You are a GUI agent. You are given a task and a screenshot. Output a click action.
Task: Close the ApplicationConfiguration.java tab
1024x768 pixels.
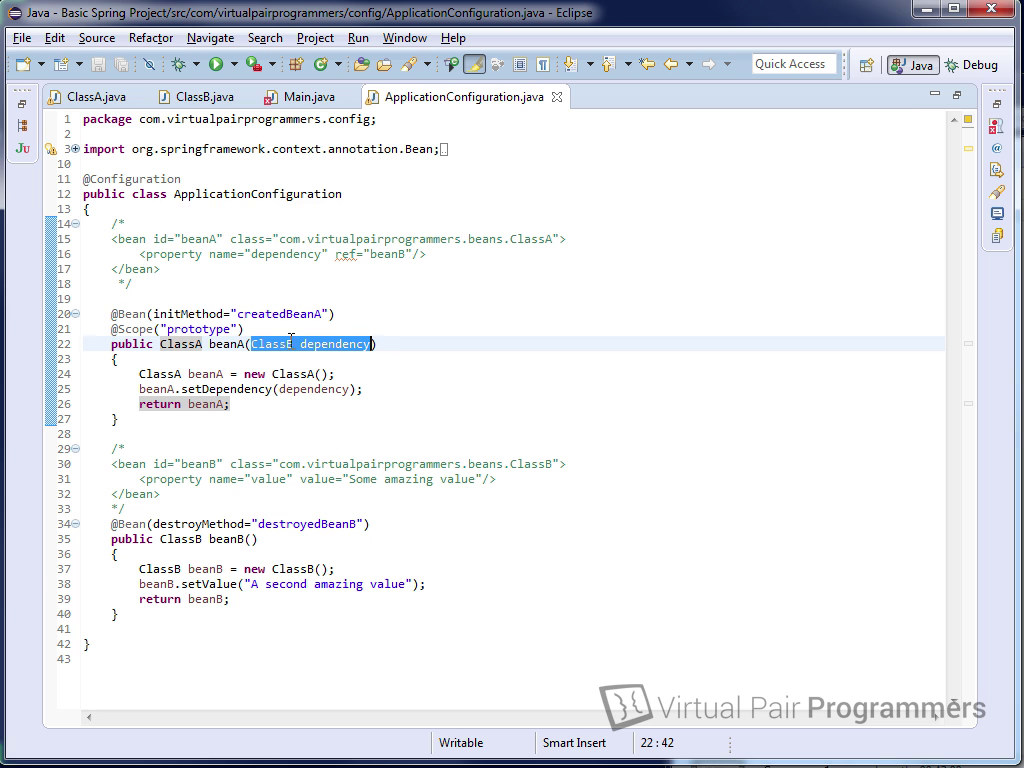coord(557,97)
